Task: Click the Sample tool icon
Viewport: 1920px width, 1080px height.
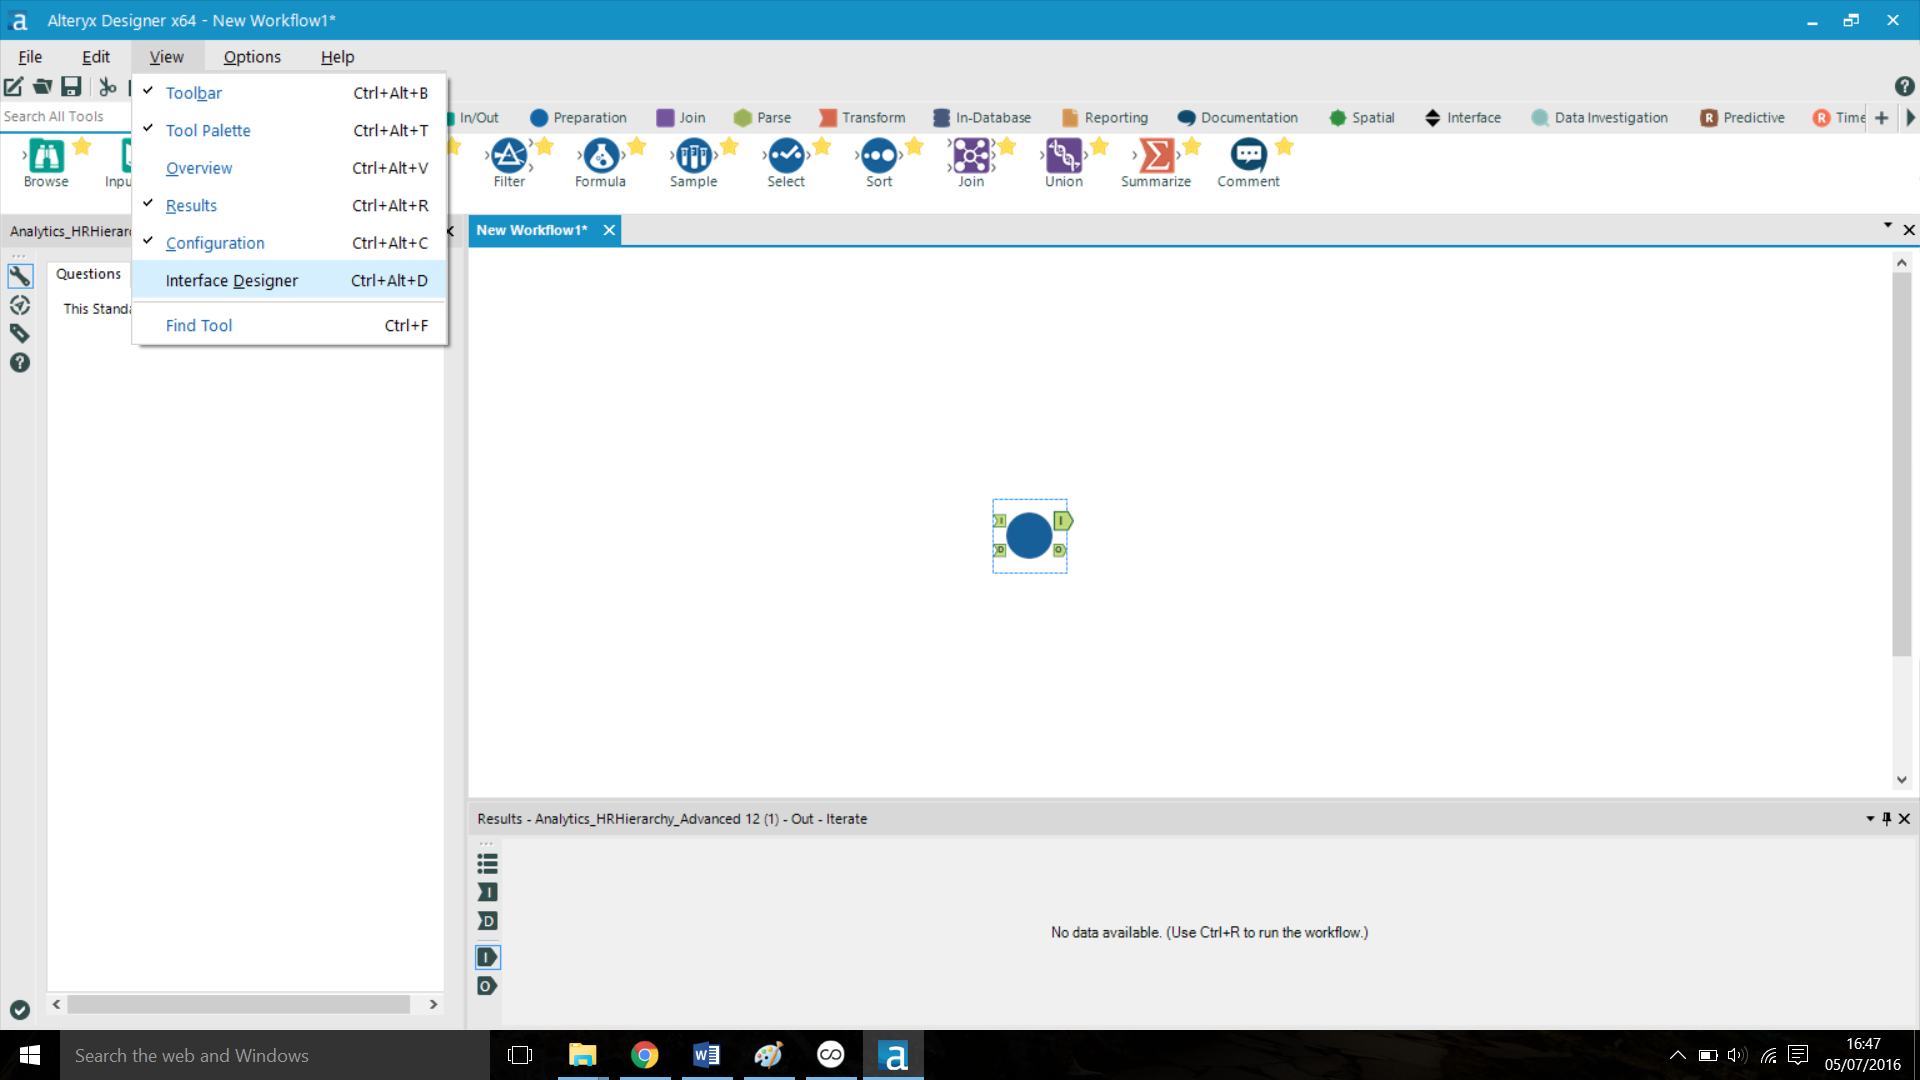Action: point(694,156)
